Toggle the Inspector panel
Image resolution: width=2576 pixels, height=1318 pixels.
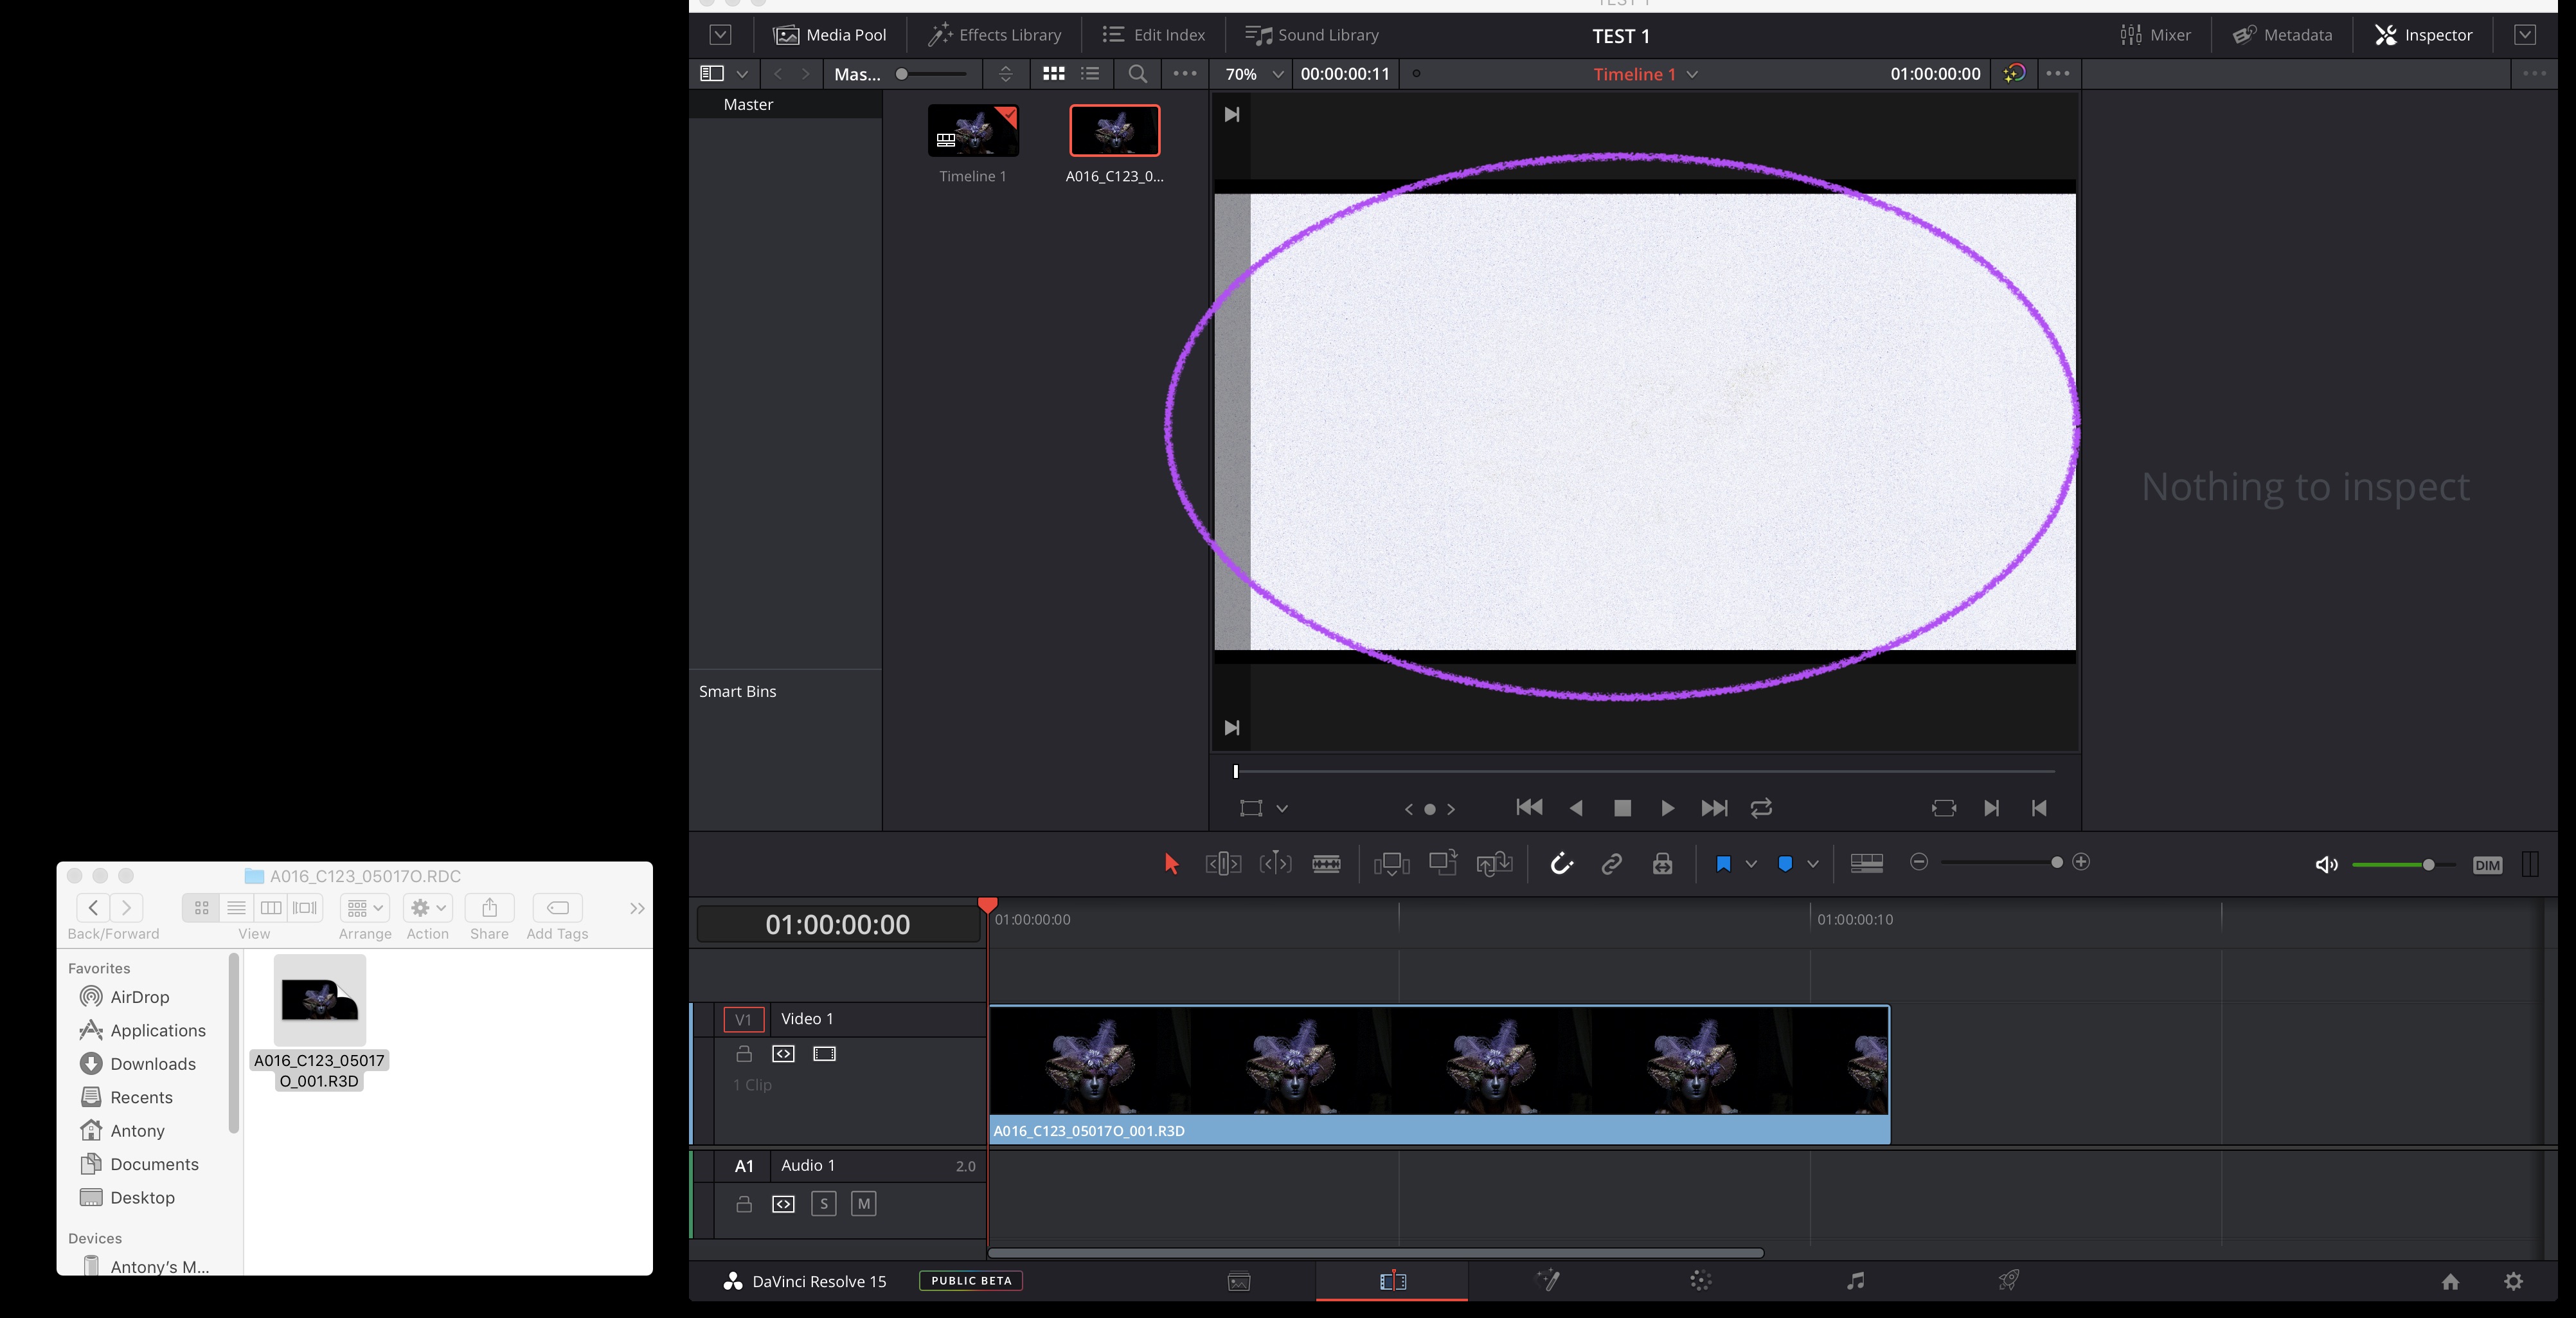[2424, 35]
